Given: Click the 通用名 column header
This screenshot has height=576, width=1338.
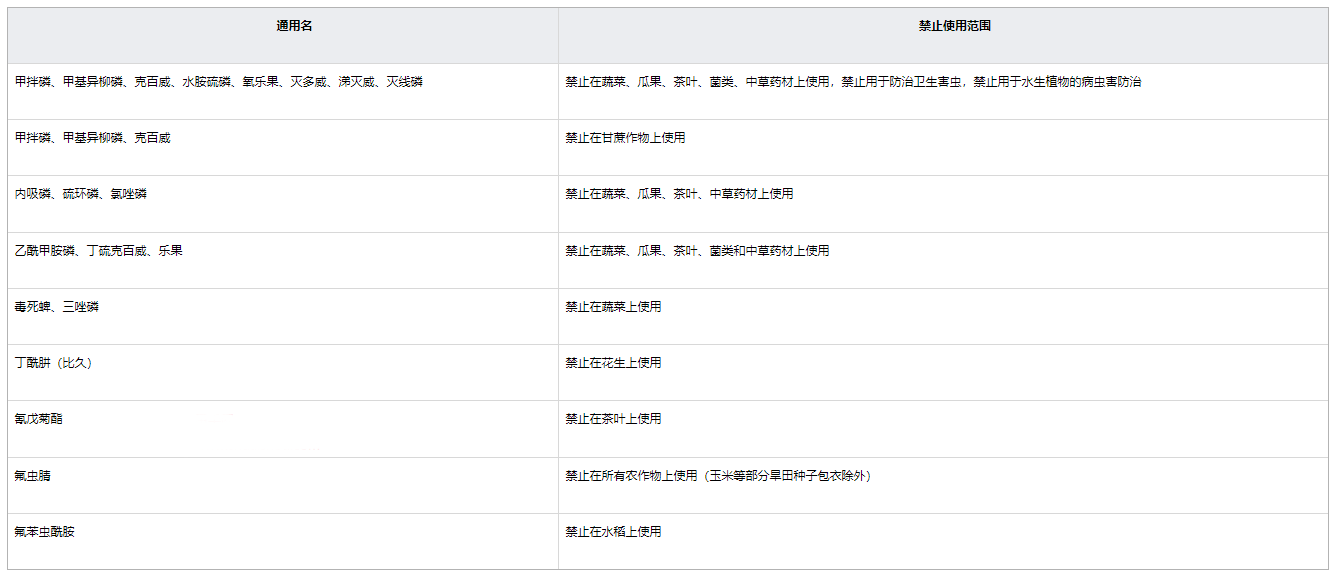Looking at the screenshot, I should point(294,26).
